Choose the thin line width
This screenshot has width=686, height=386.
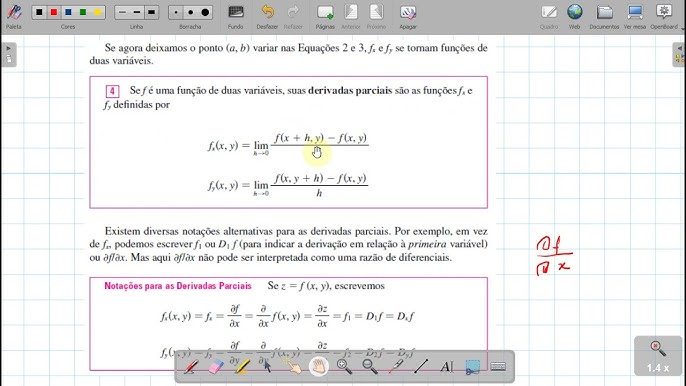(x=122, y=12)
